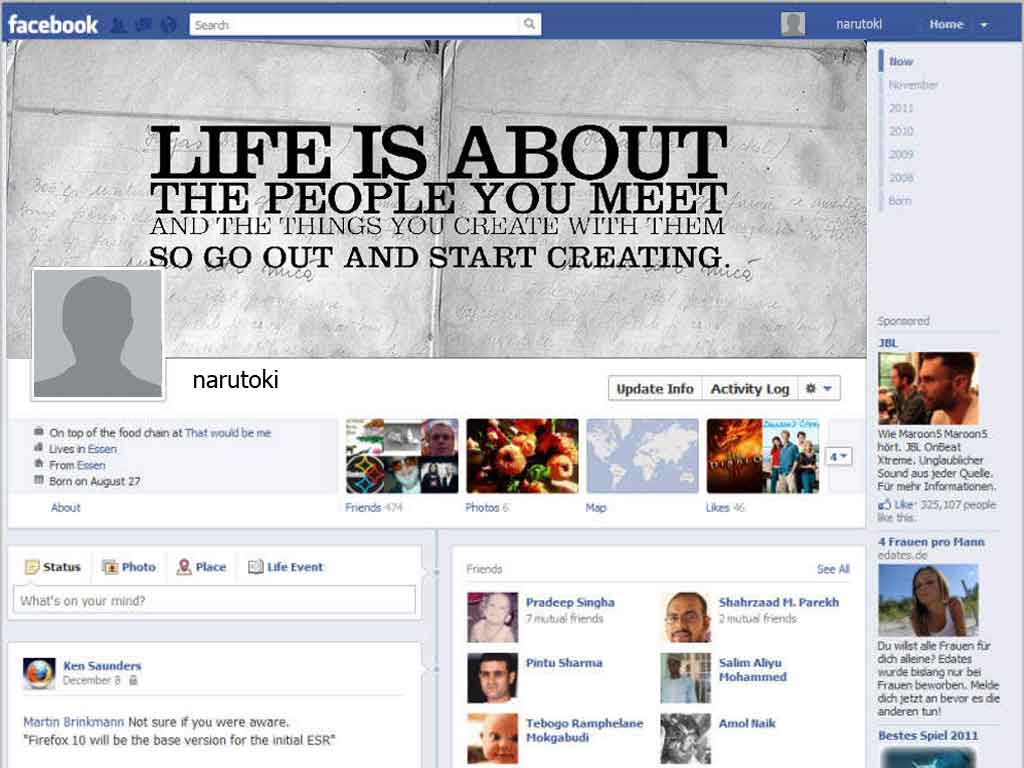Click the search magnifier icon

click(529, 24)
